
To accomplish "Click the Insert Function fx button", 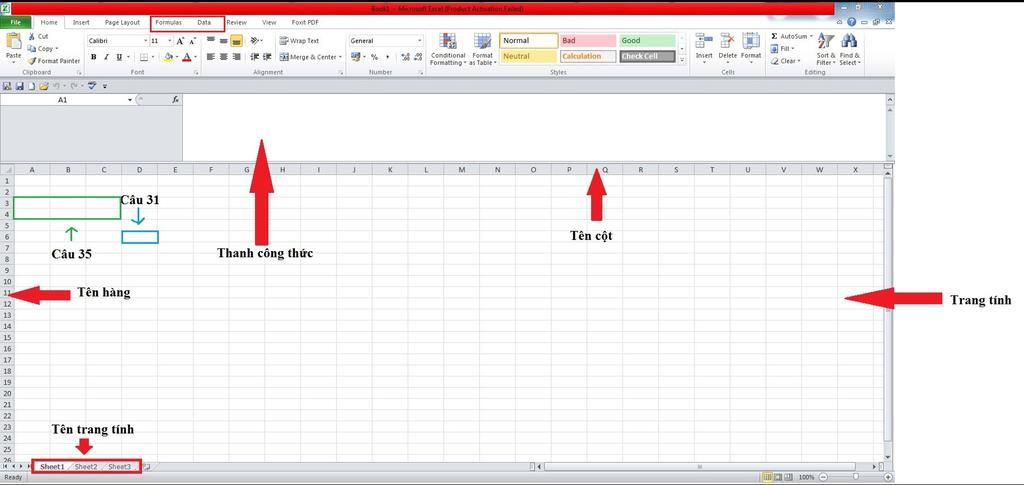I will 175,100.
